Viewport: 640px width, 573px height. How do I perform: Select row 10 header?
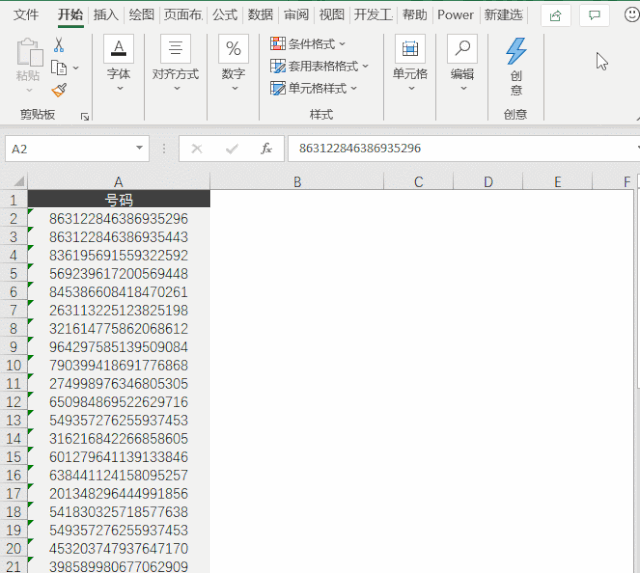tap(13, 365)
